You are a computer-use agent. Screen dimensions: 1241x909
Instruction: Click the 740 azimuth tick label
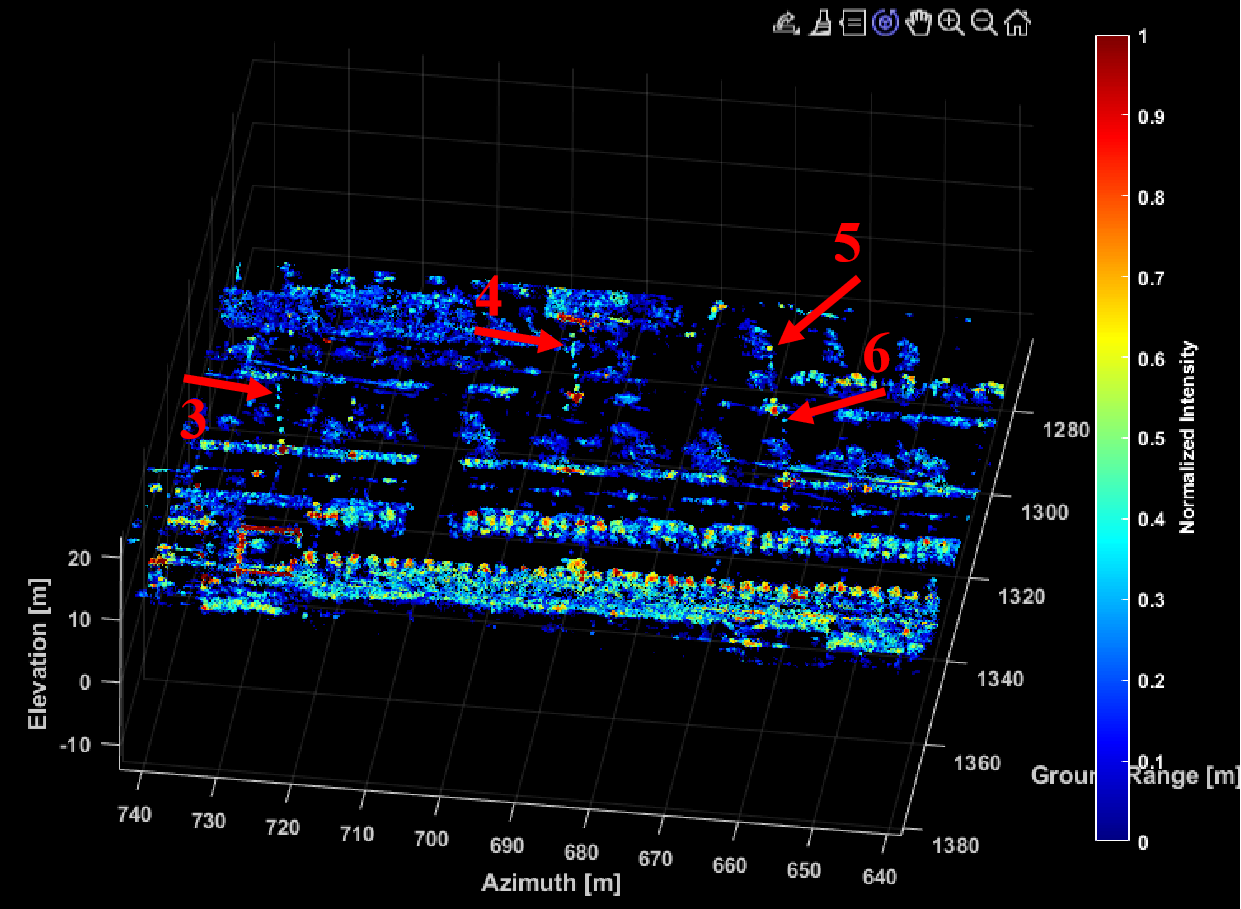pyautogui.click(x=134, y=813)
